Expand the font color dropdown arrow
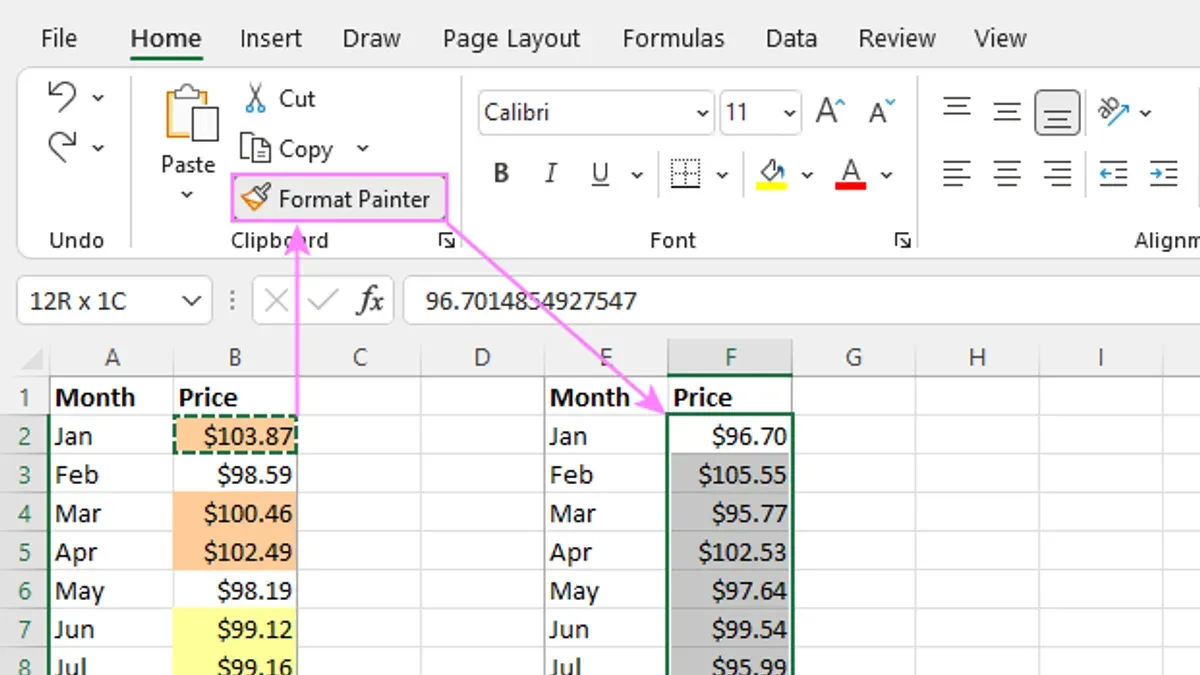This screenshot has height=675, width=1200. click(886, 175)
